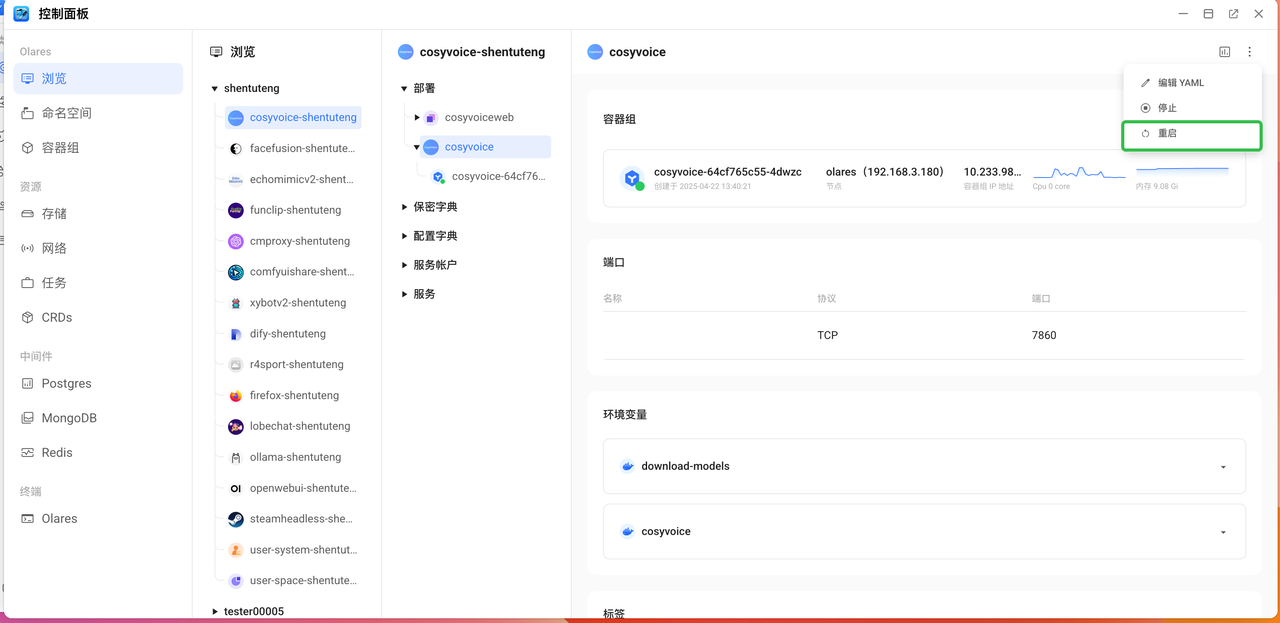Select 停止 in the context menu

1167,108
